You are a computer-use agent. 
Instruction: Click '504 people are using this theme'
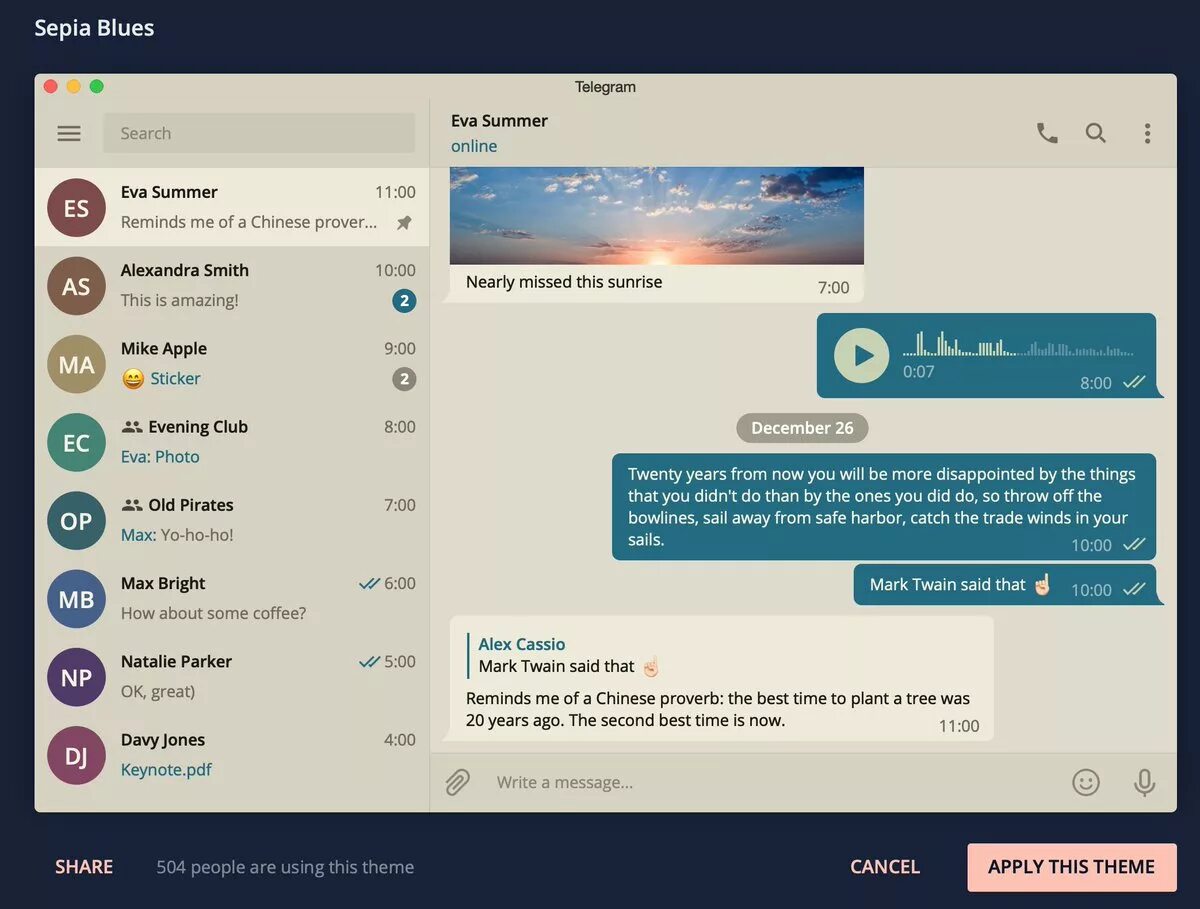click(285, 867)
